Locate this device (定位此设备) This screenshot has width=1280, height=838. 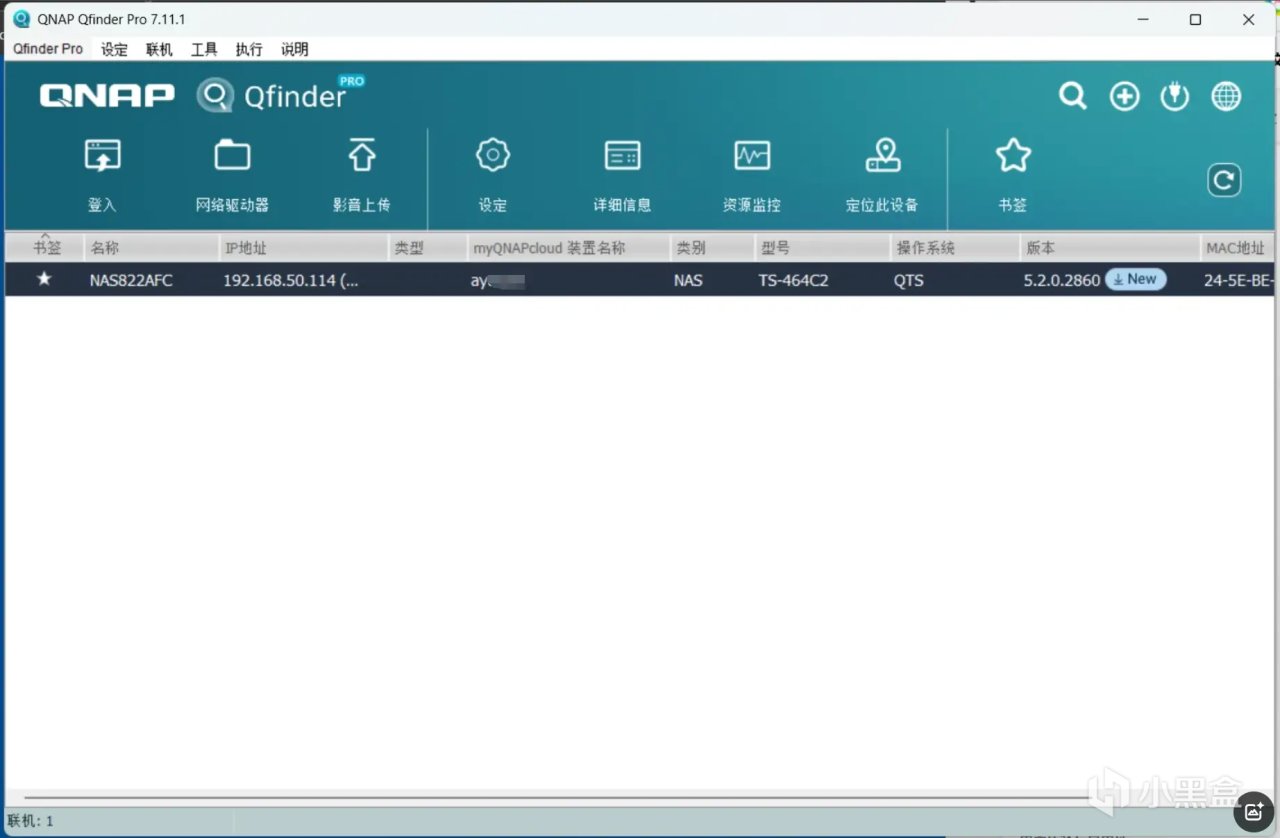coord(882,156)
